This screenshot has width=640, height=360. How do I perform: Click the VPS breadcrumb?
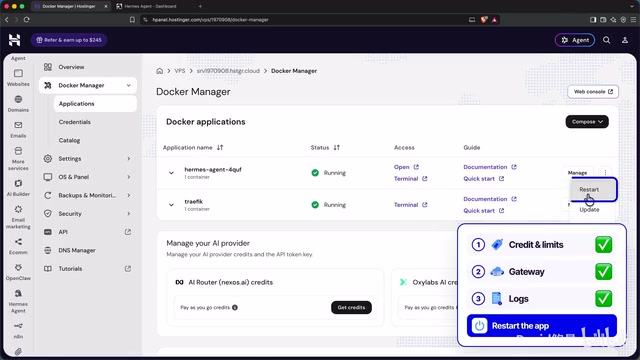[x=180, y=71]
